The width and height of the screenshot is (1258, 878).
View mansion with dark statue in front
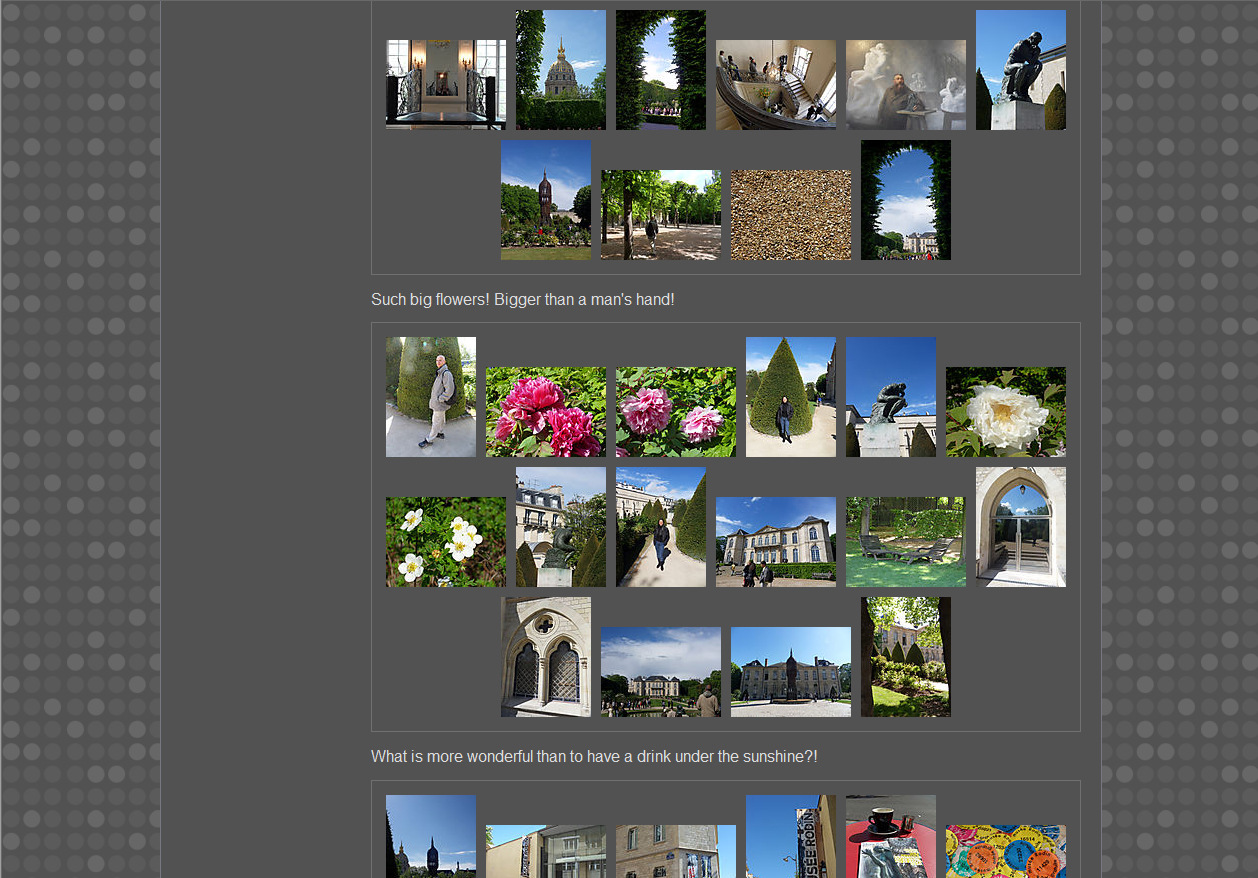pos(790,671)
